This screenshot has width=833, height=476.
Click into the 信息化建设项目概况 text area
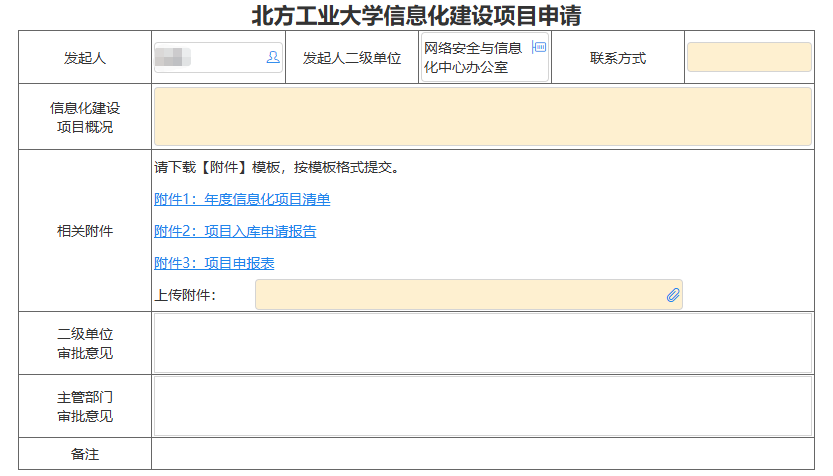click(x=482, y=117)
